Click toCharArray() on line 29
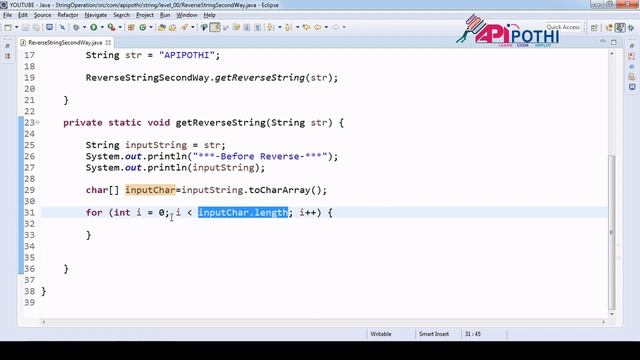The height and width of the screenshot is (360, 640). (x=285, y=190)
